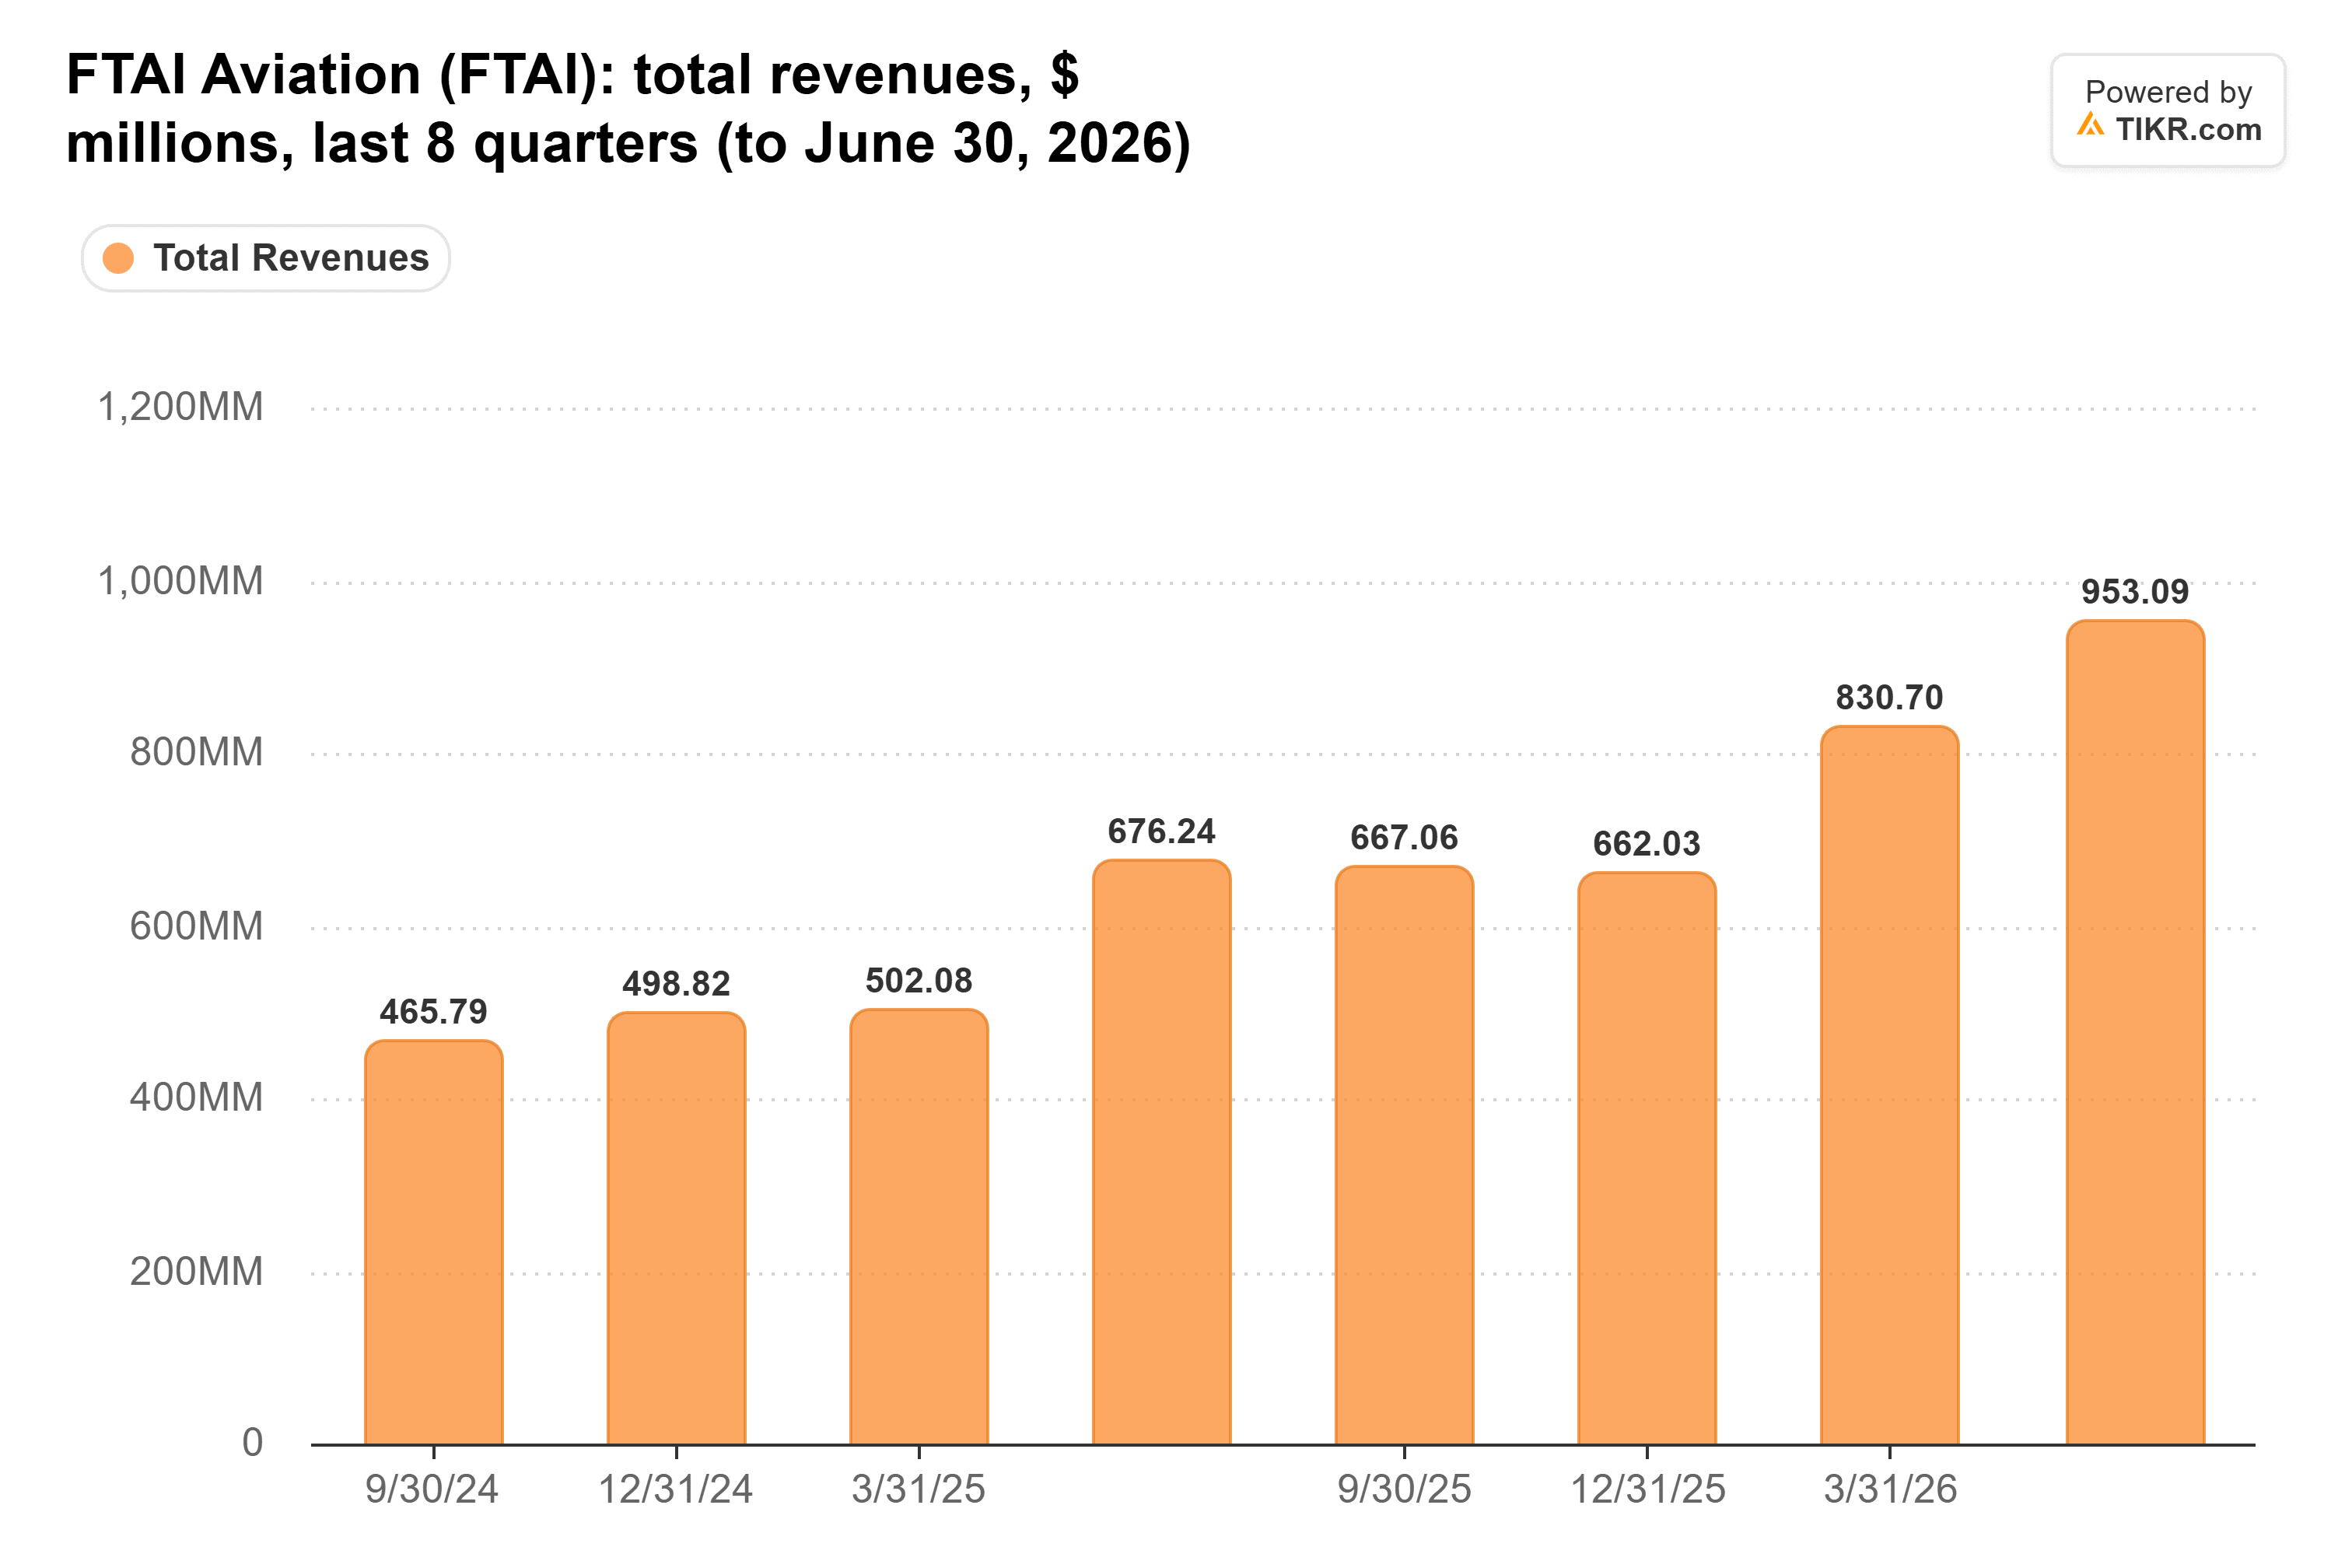Click the bar labeled 667.06
This screenshot has height=1568, width=2352.
(x=1405, y=1155)
